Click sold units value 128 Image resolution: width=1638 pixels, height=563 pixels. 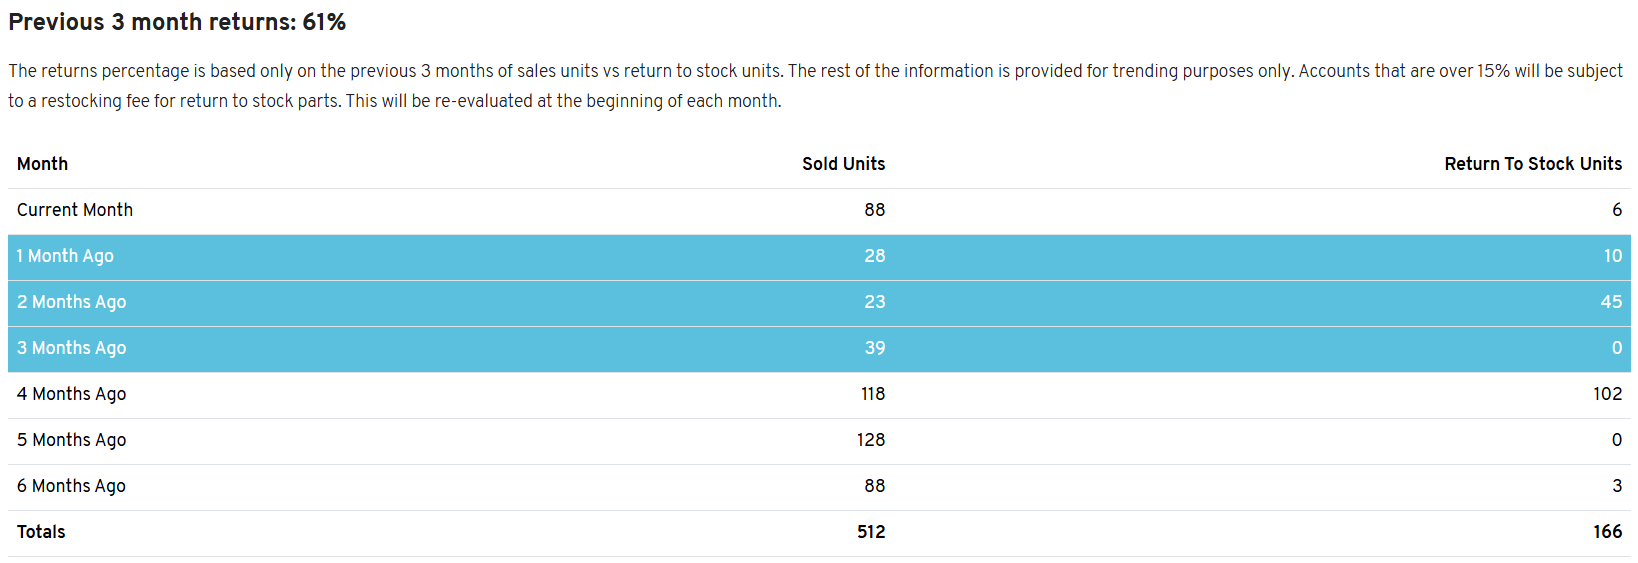[870, 440]
